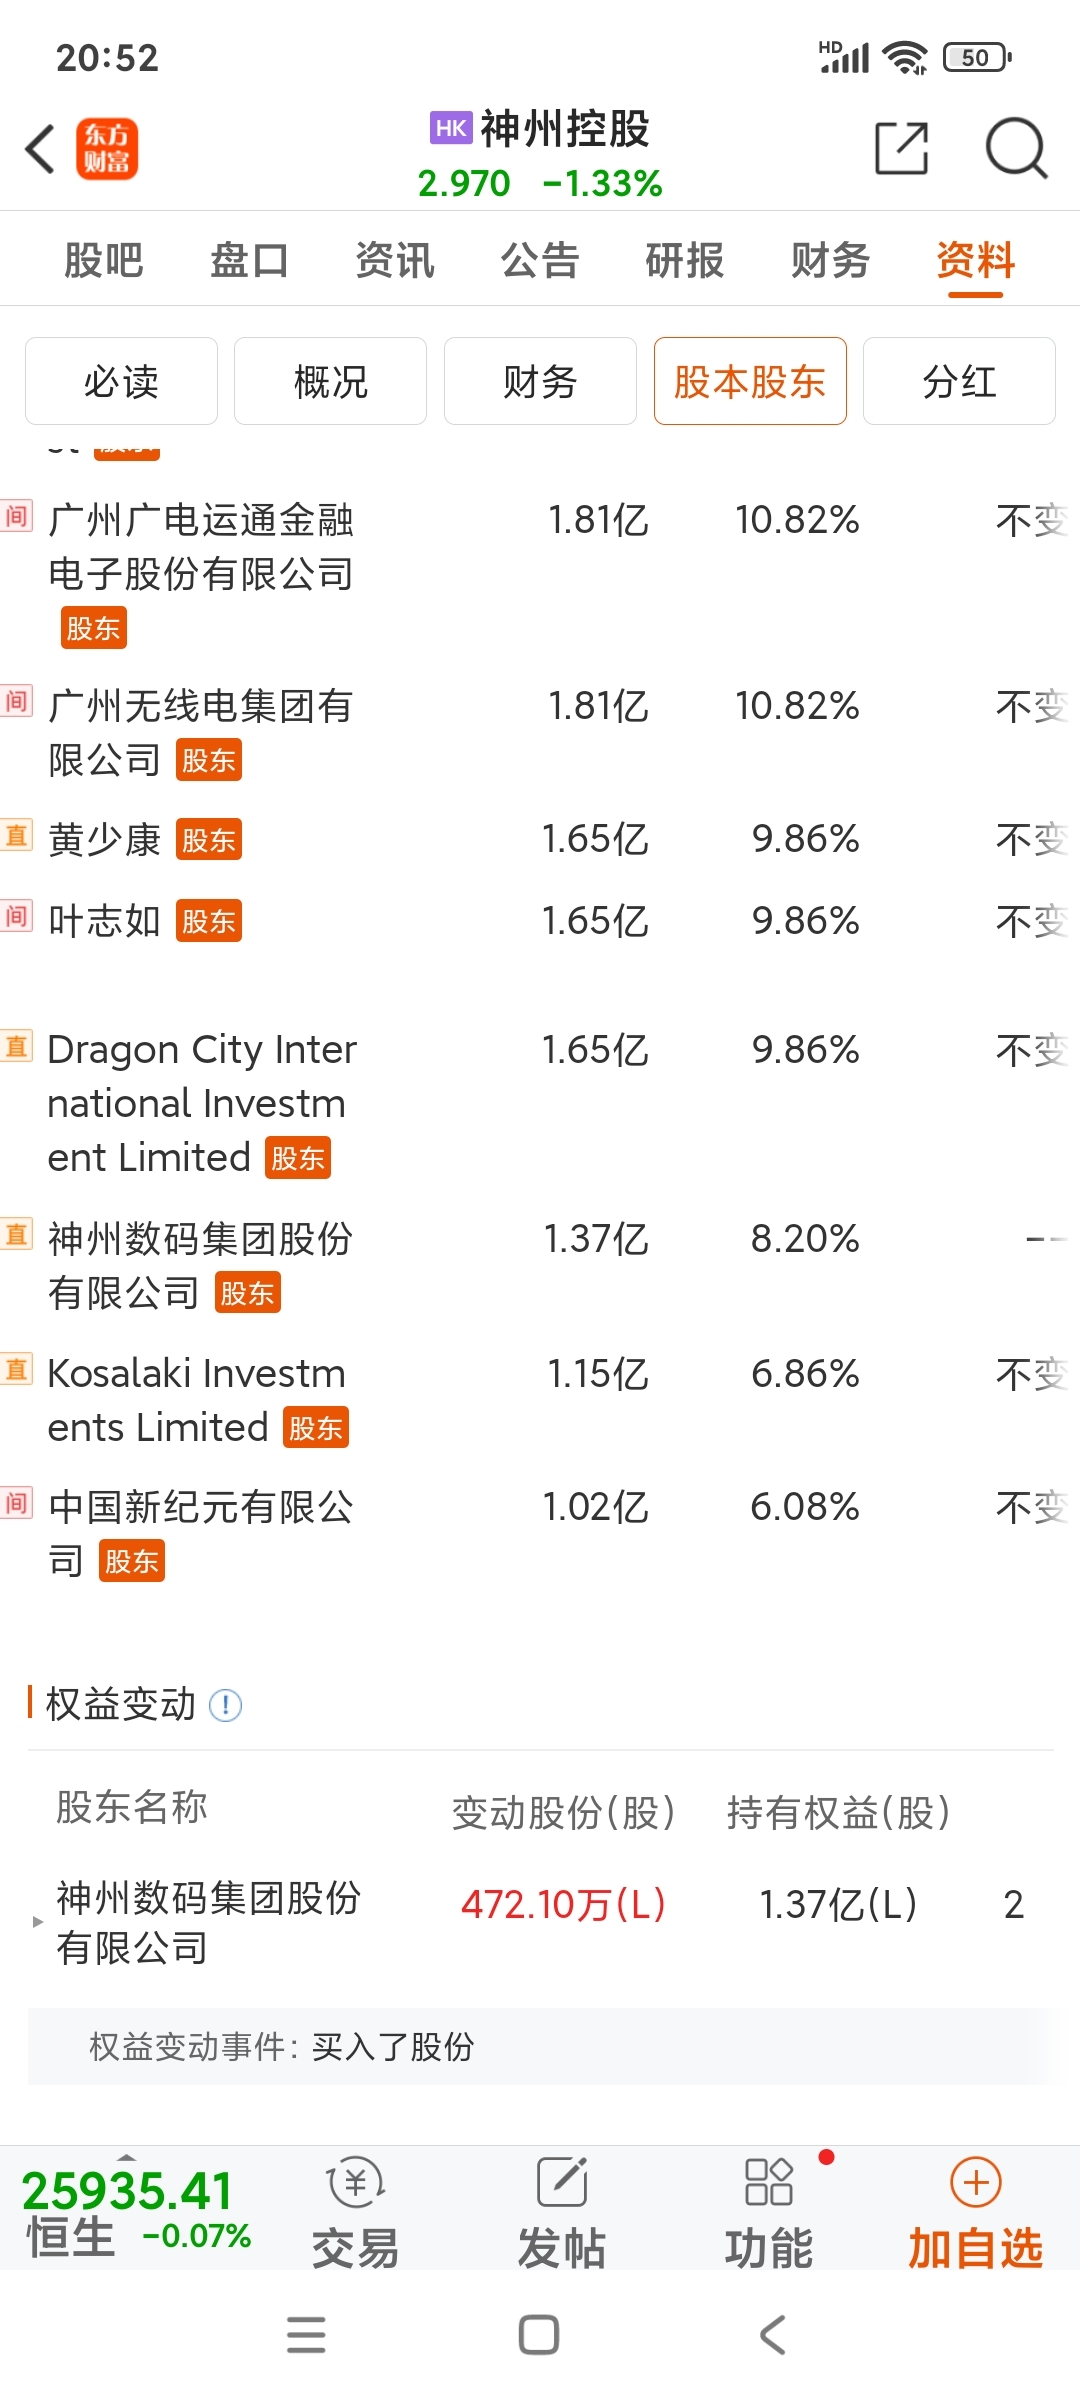
Task: Tap the back arrow in header
Action: tap(40, 150)
